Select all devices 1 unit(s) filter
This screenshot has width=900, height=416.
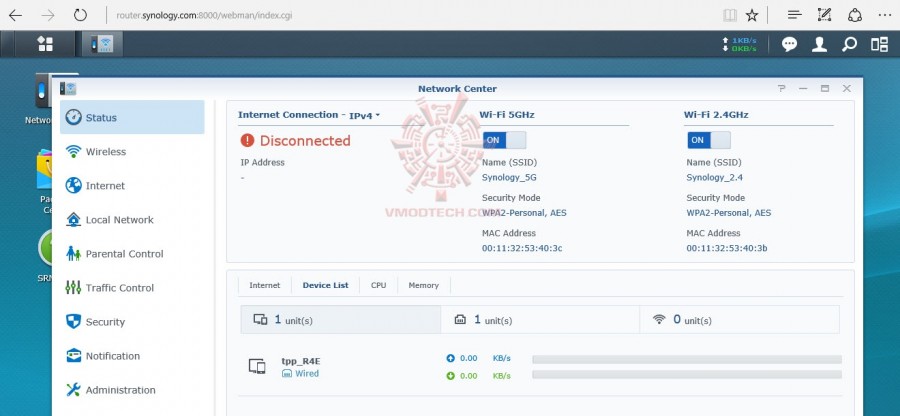340,320
